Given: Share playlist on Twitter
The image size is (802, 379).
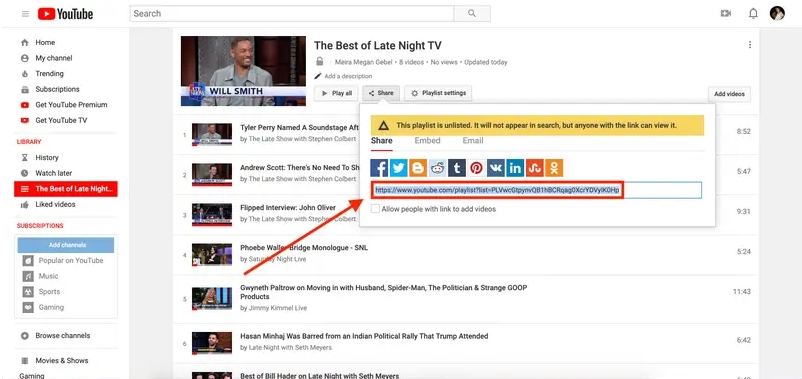Looking at the screenshot, I should coord(398,168).
